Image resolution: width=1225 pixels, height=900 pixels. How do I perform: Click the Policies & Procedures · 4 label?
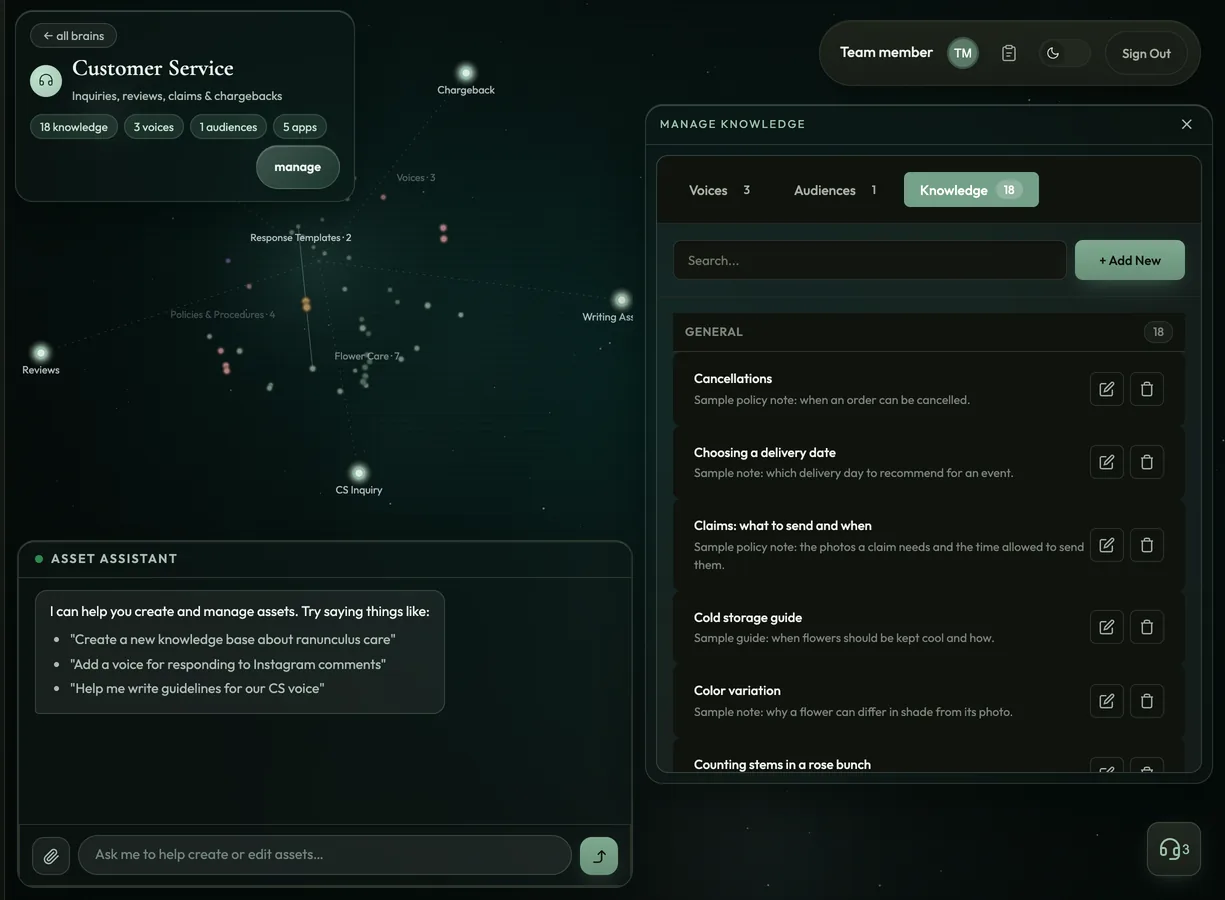coord(222,314)
